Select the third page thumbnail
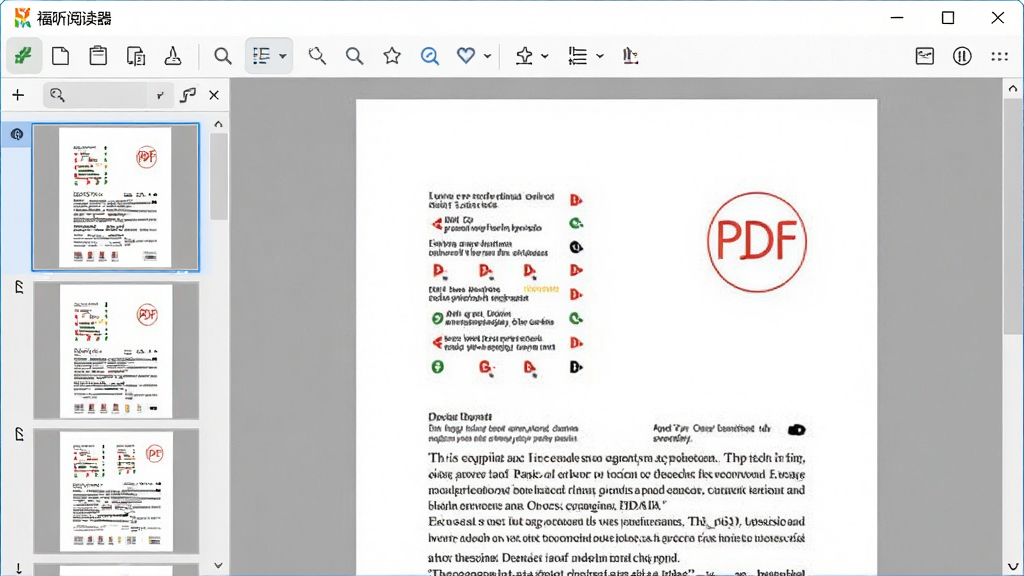The width and height of the screenshot is (1024, 576). tap(116, 491)
